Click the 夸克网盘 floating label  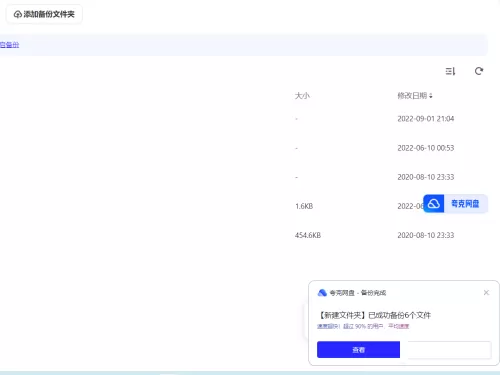(465, 204)
